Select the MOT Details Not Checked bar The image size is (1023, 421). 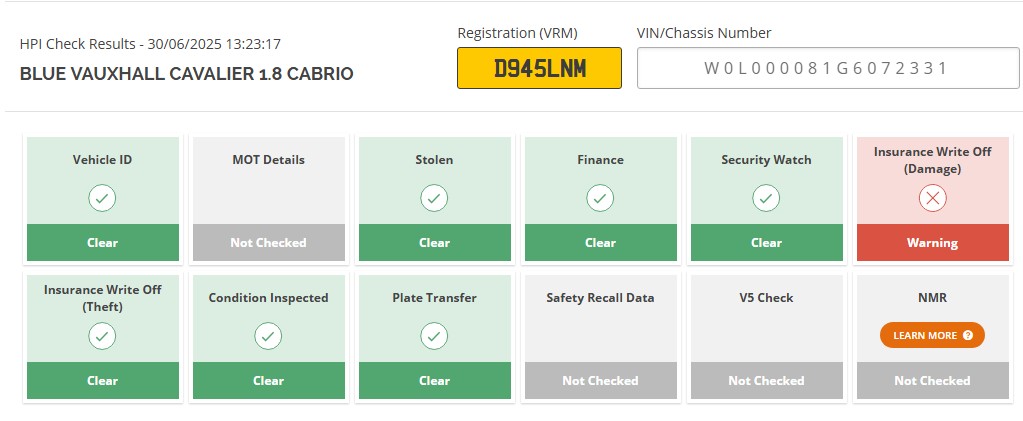click(268, 242)
